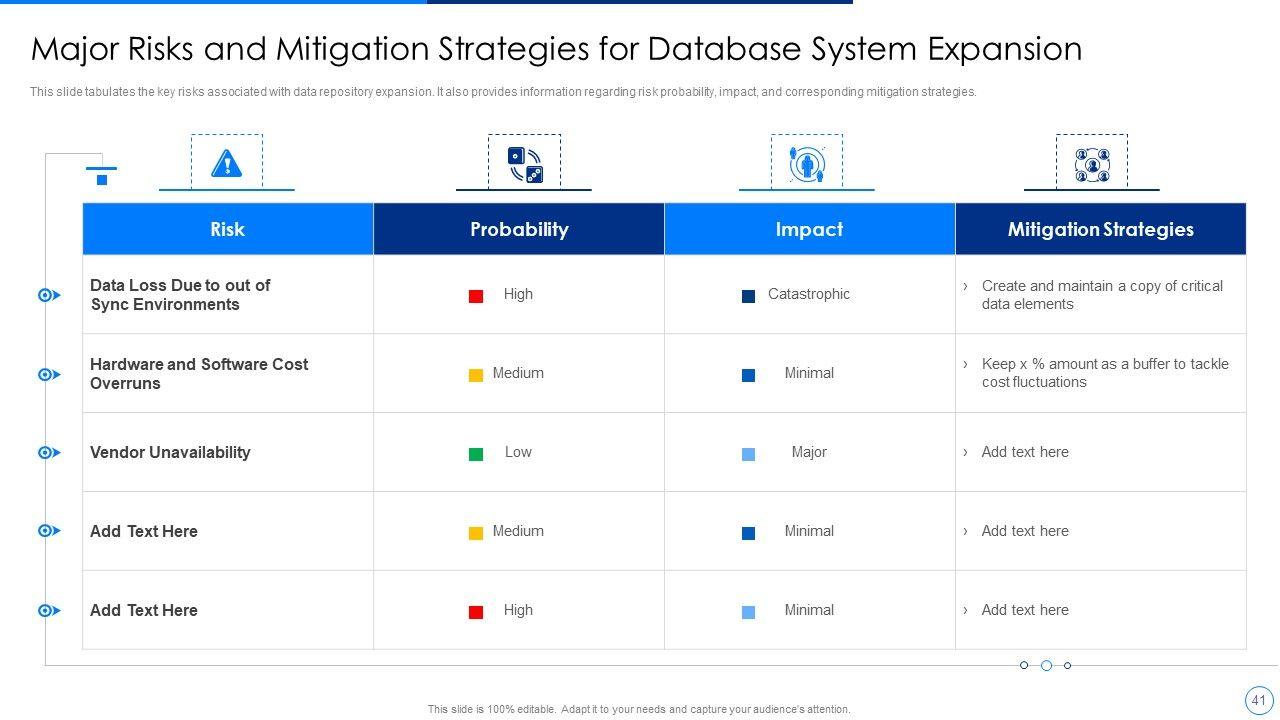Image resolution: width=1280 pixels, height=720 pixels.
Task: Select the bullet icon beside Vendor Unavailability
Action: pos(49,453)
